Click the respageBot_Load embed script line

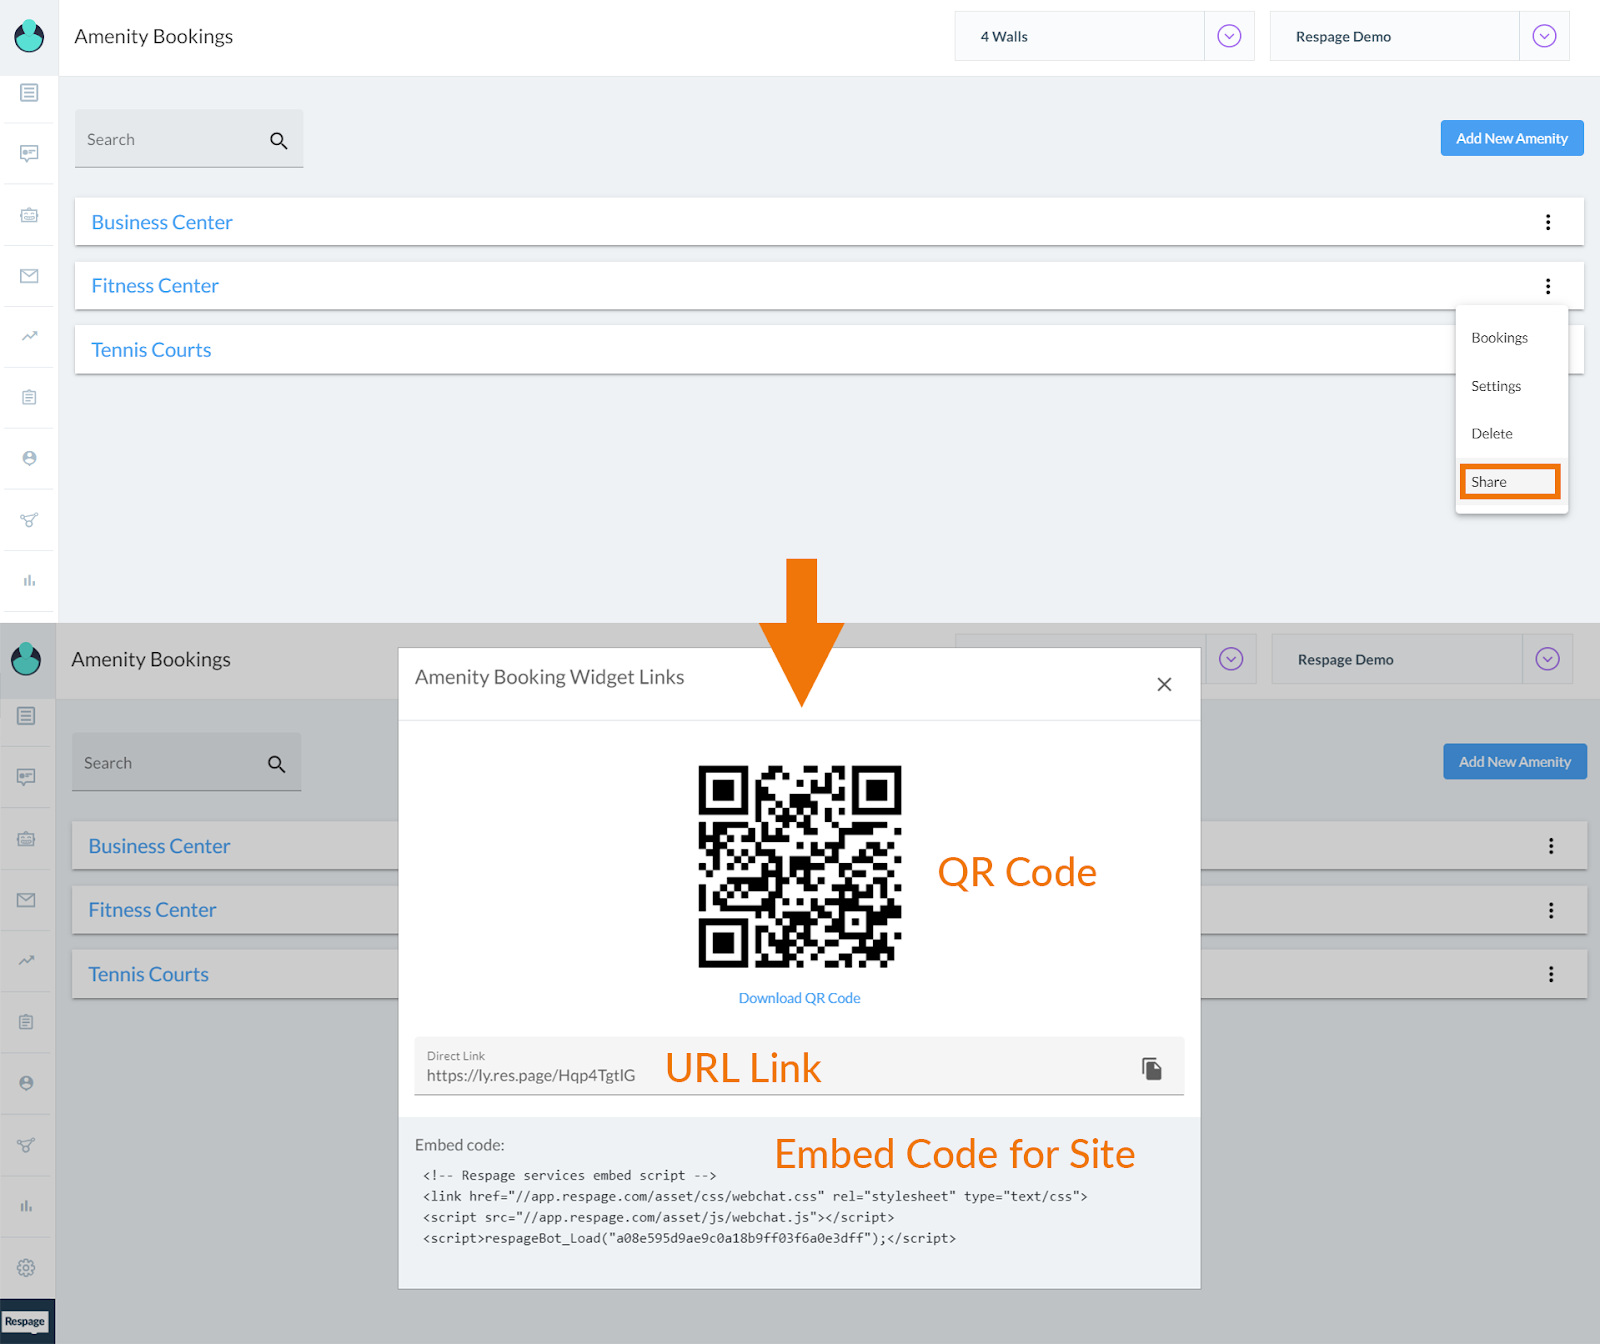[x=689, y=1238]
